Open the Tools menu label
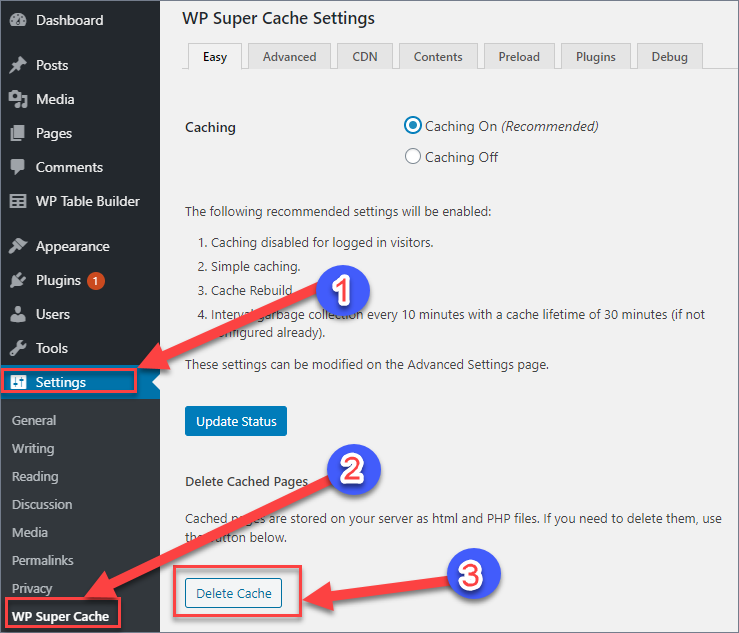The width and height of the screenshot is (739, 633). coord(52,348)
